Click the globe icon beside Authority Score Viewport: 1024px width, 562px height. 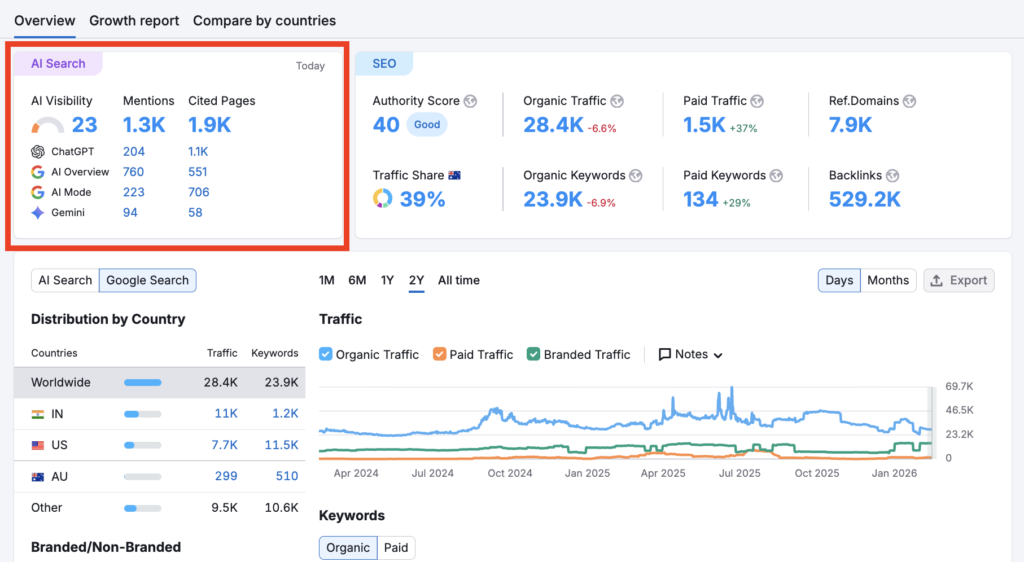point(470,101)
